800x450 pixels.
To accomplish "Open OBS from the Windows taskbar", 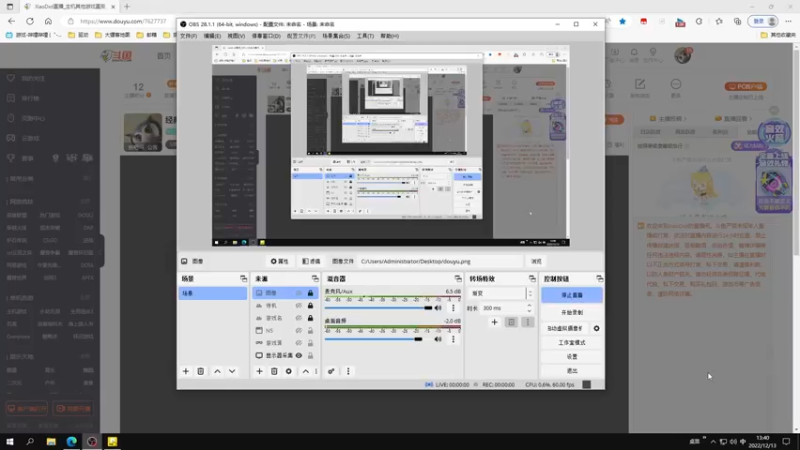I will coord(92,441).
